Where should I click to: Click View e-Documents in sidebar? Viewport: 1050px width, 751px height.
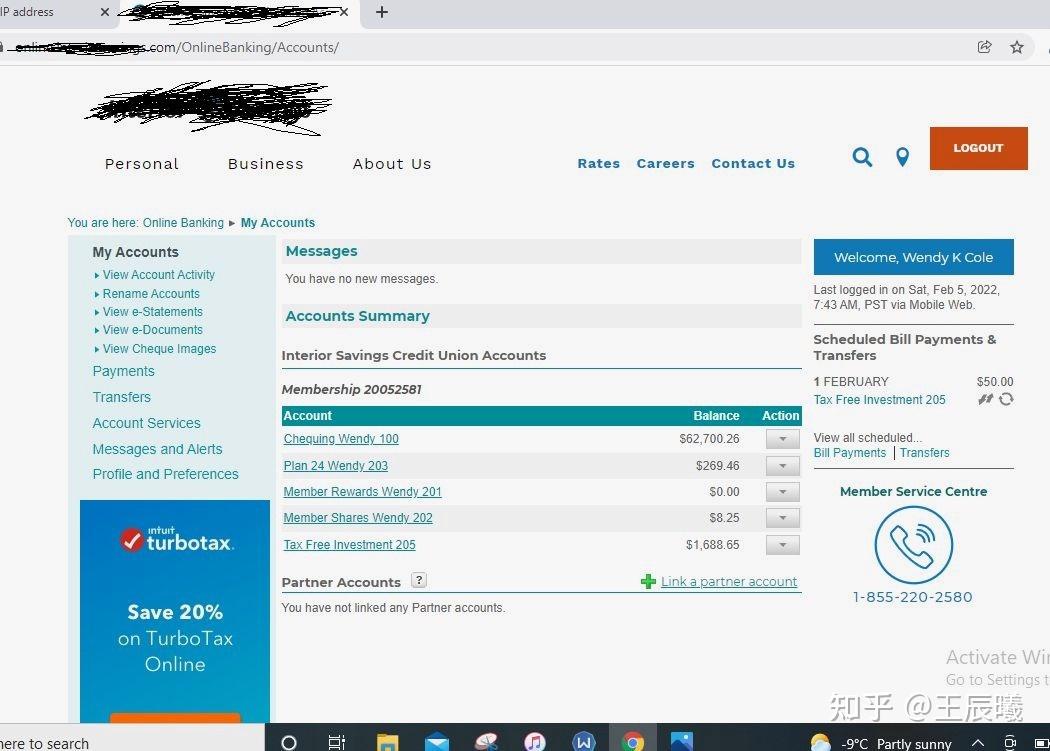click(x=153, y=330)
